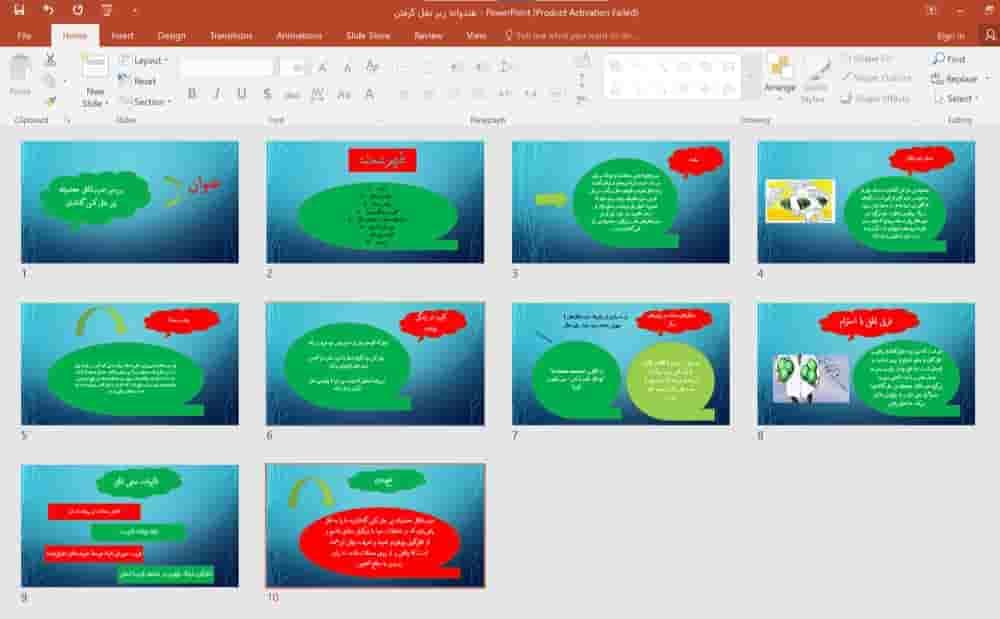The width and height of the screenshot is (1000, 619).
Task: Toggle Bold formatting
Action: click(x=192, y=94)
